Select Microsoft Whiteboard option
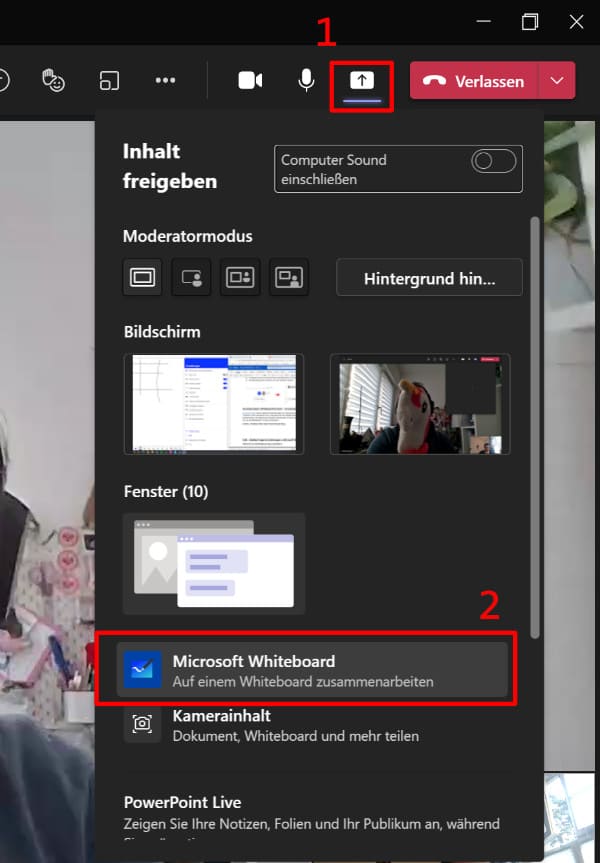The image size is (600, 863). coord(312,670)
